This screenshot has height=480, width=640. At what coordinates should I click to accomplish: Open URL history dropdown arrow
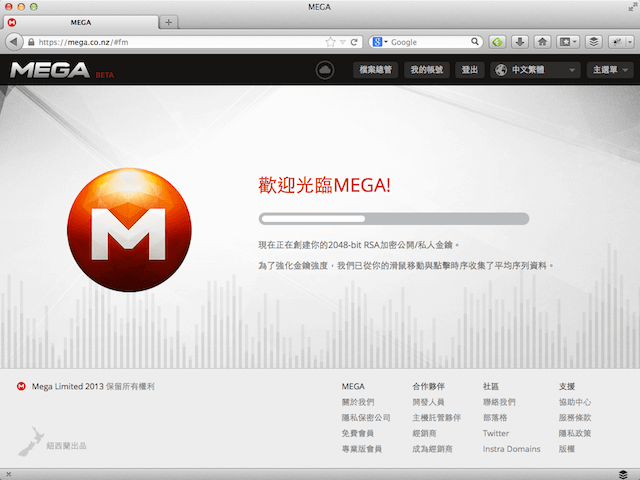pos(343,42)
